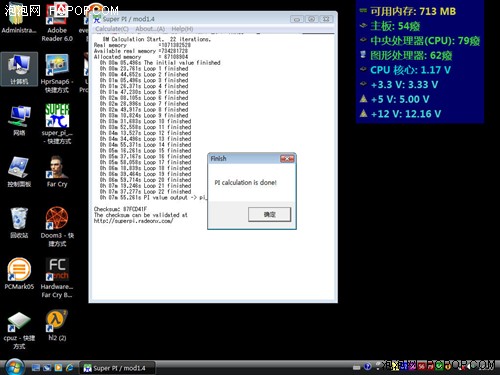Click the 主板 54 temperature reading
This screenshot has width=500, height=375.
(395, 26)
